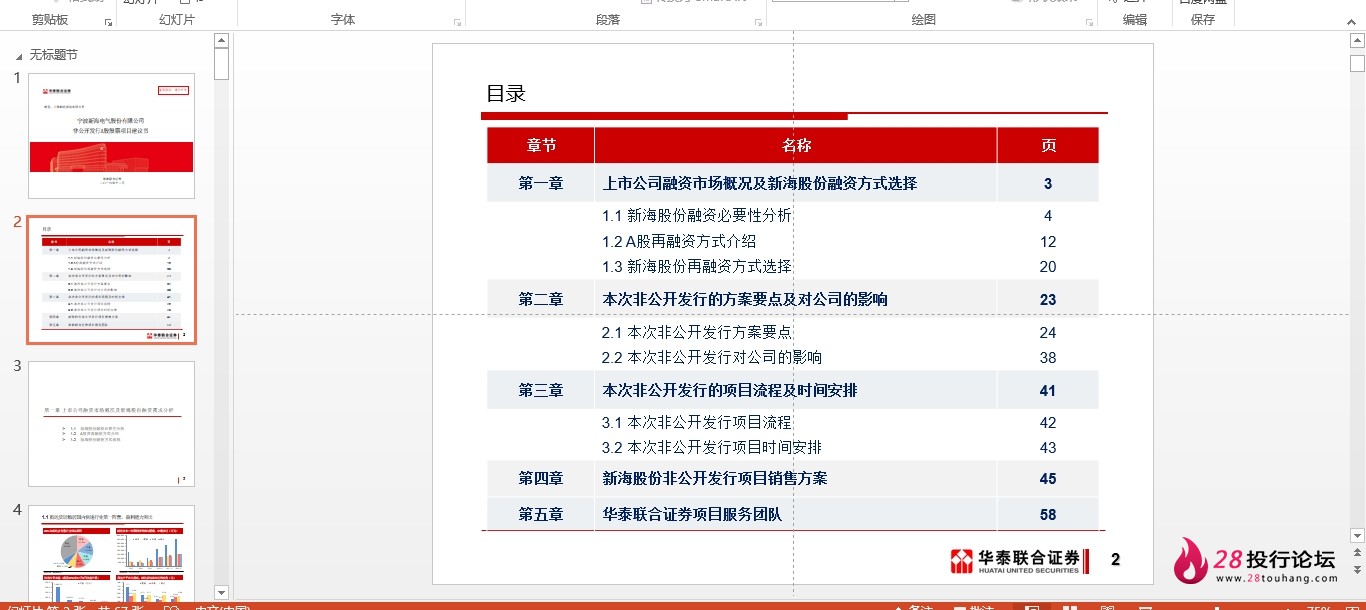Click page number 45 for chapter four
This screenshot has width=1366, height=610.
[1048, 479]
